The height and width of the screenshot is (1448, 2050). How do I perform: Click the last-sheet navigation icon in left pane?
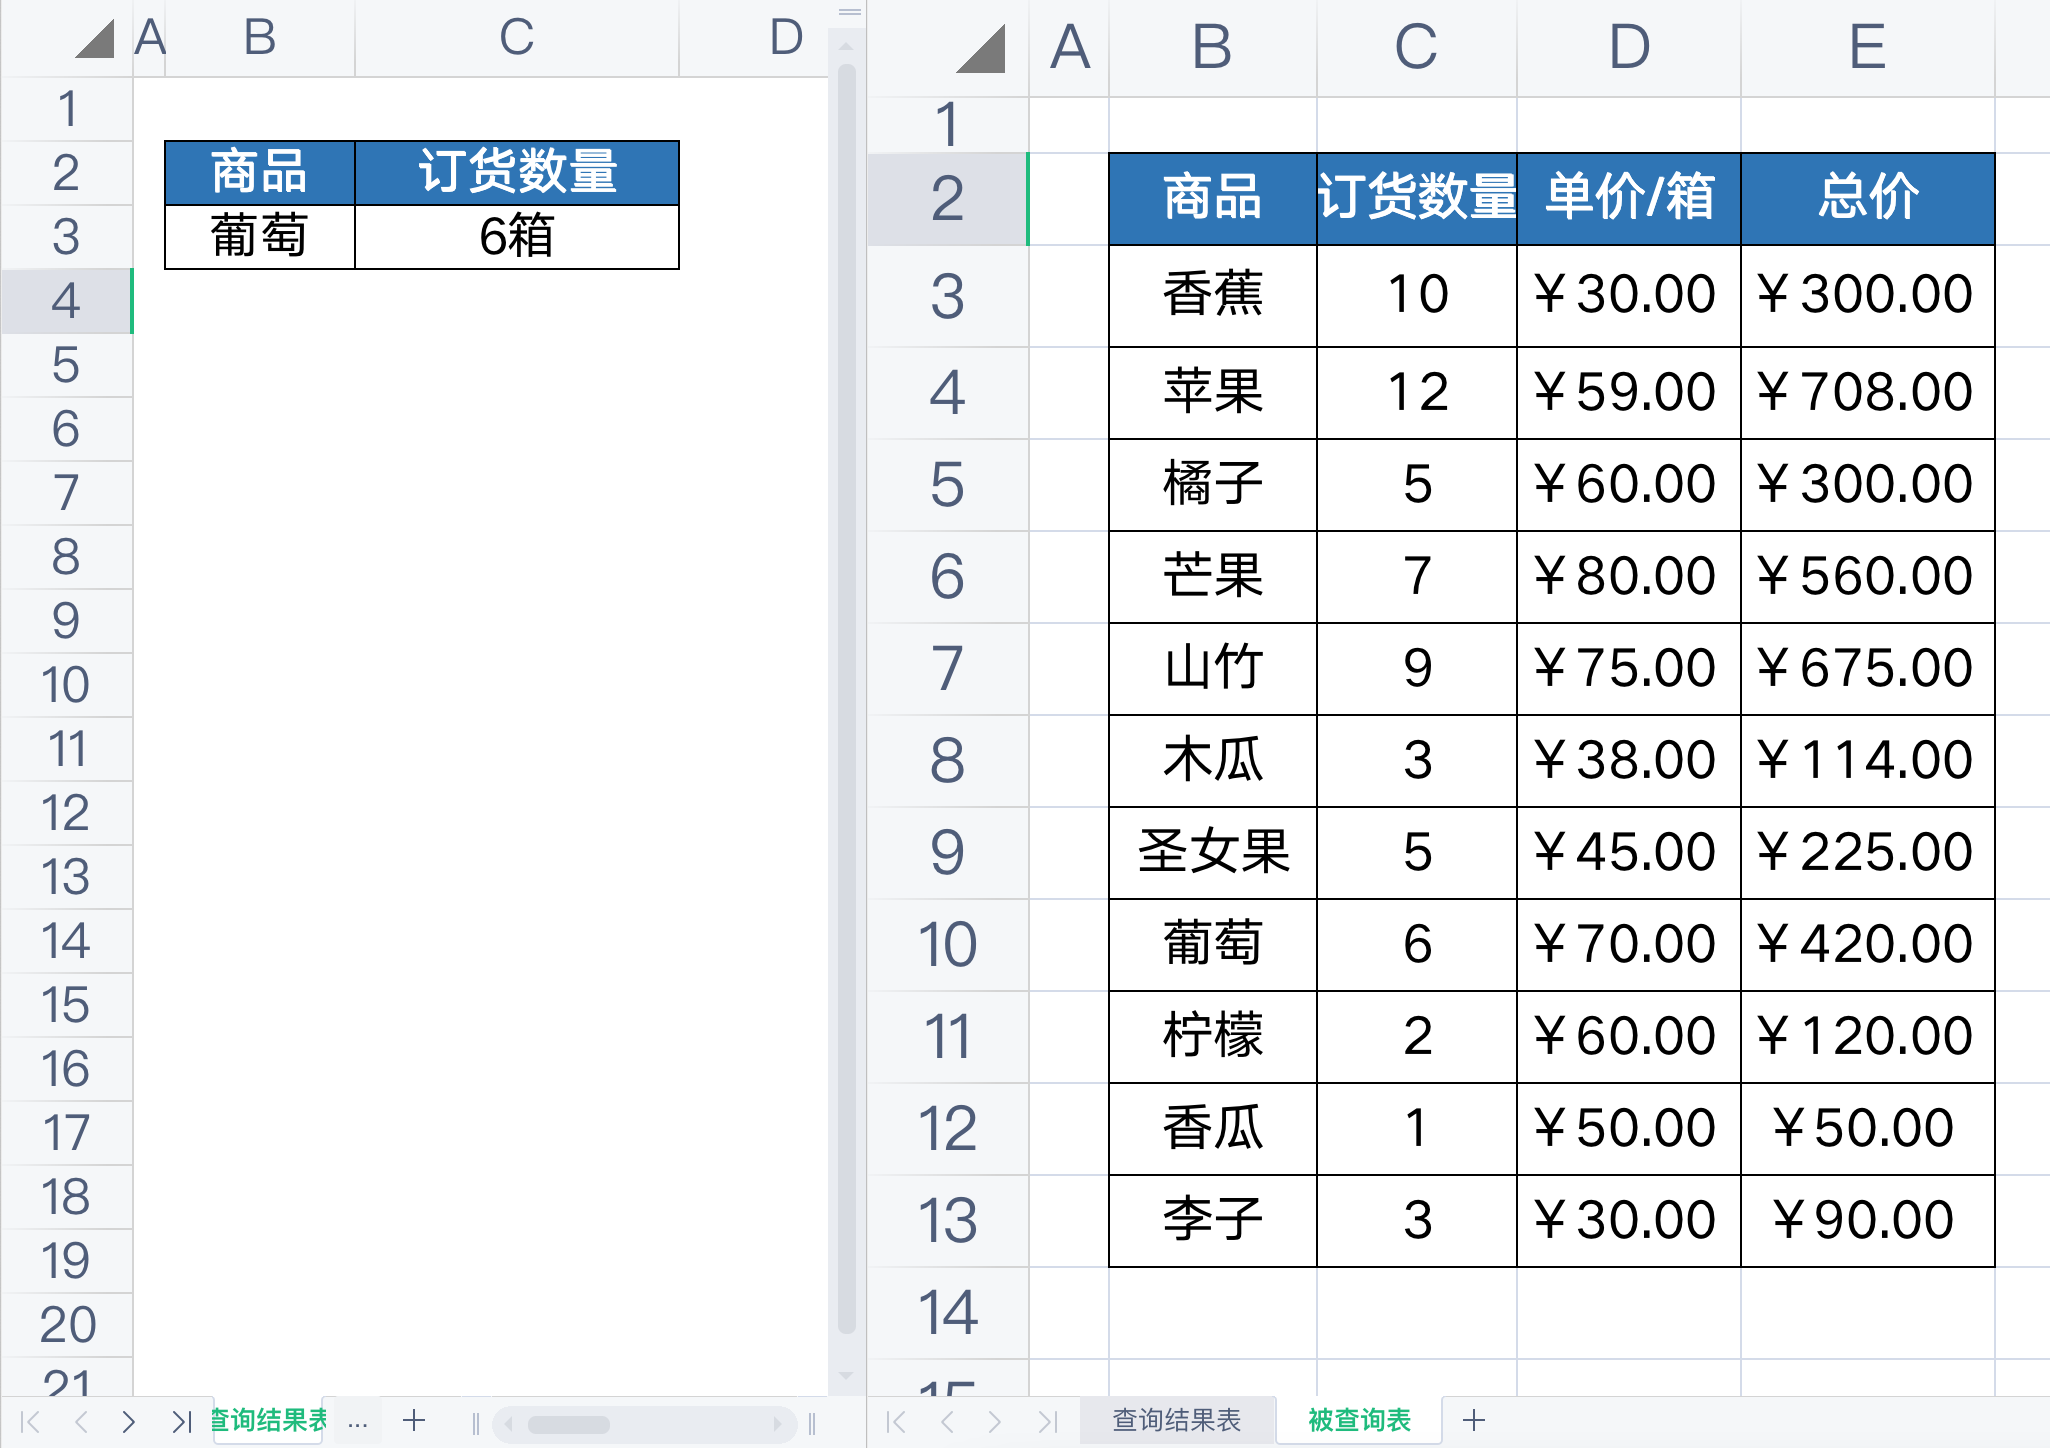coord(180,1421)
